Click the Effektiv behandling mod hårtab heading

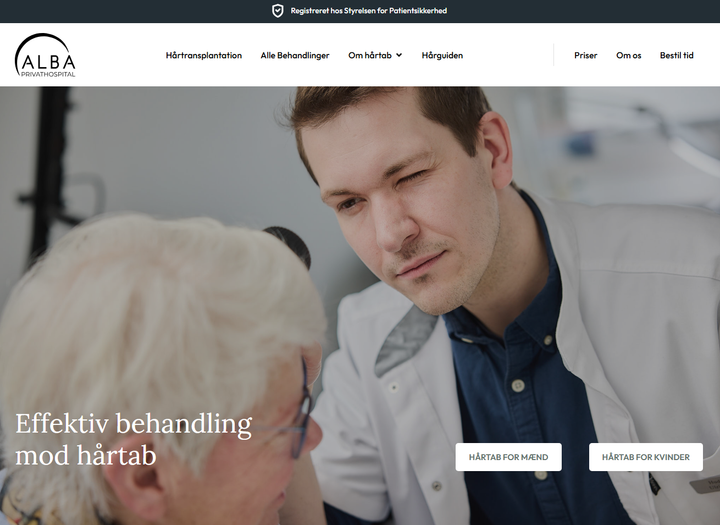[x=134, y=439]
